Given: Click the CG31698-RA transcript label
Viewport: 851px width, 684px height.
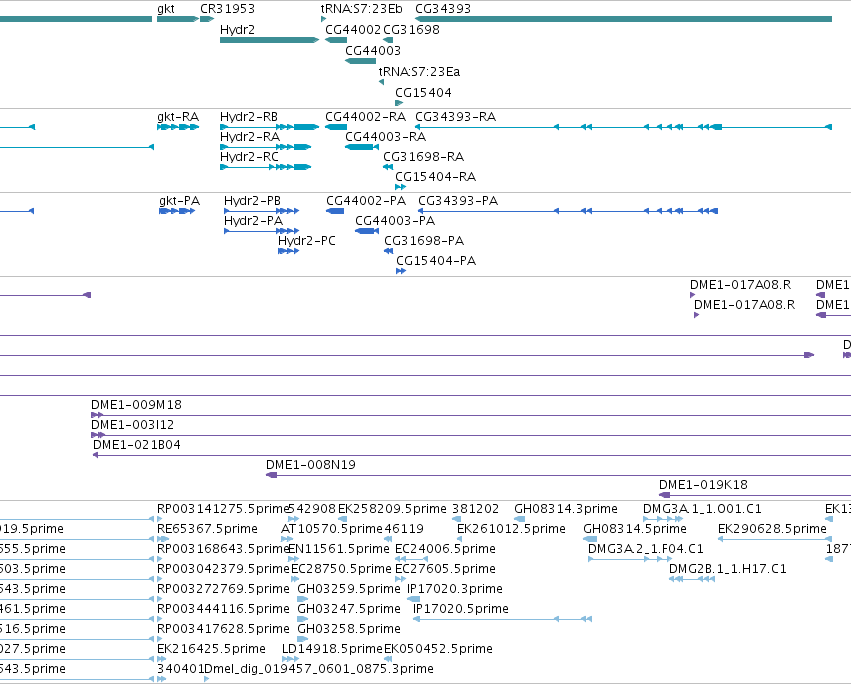Looking at the screenshot, I should [x=423, y=157].
